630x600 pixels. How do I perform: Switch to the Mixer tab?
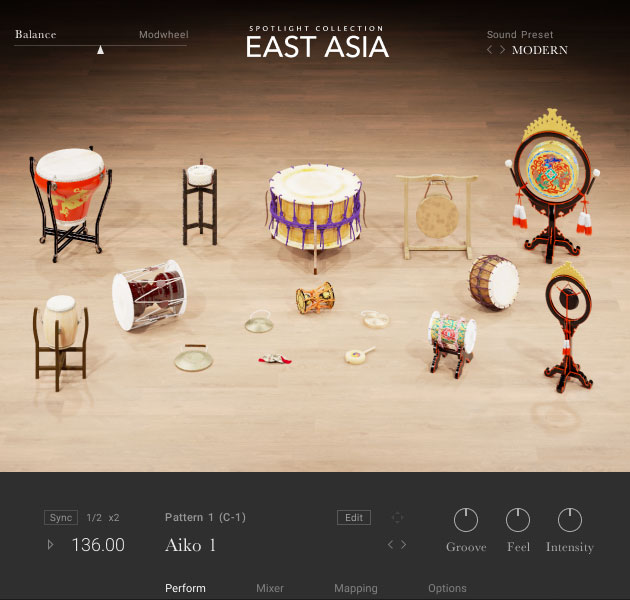[x=270, y=588]
